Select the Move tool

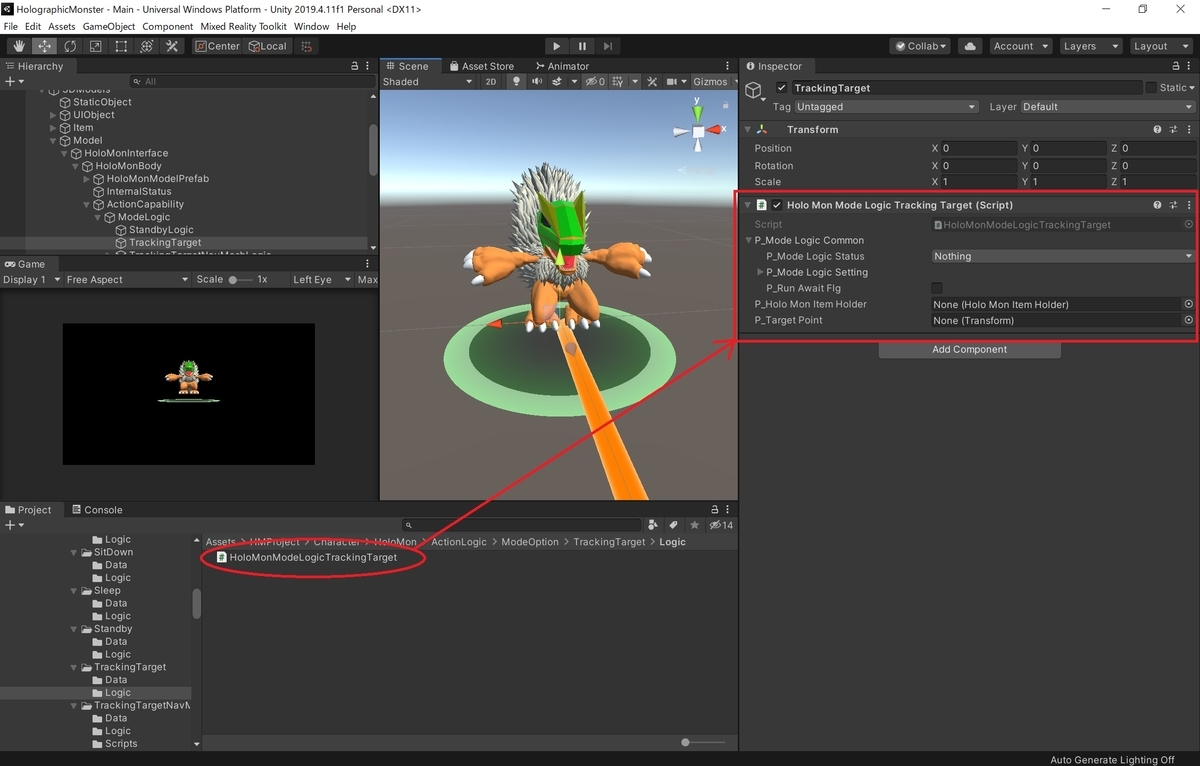click(45, 46)
